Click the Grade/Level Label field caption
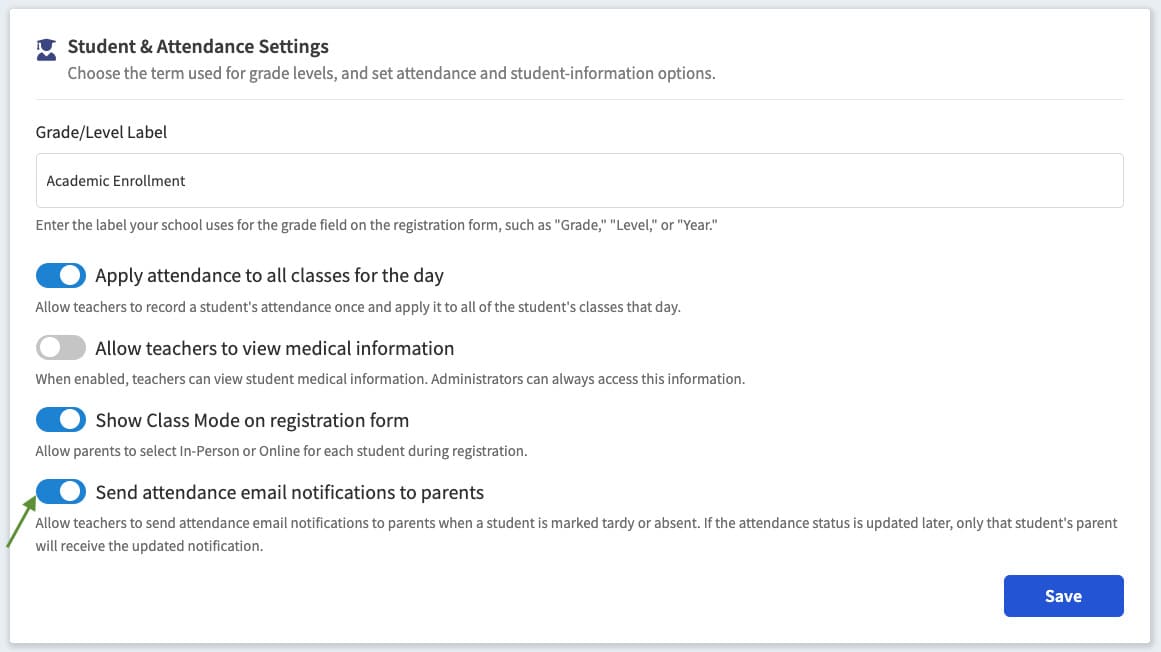This screenshot has width=1161, height=652. [x=101, y=132]
